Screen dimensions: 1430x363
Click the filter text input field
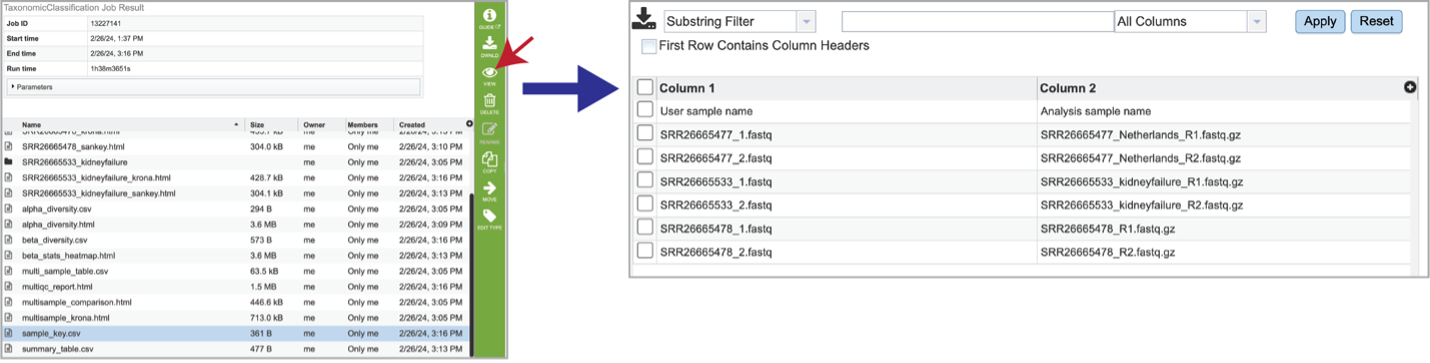point(978,21)
